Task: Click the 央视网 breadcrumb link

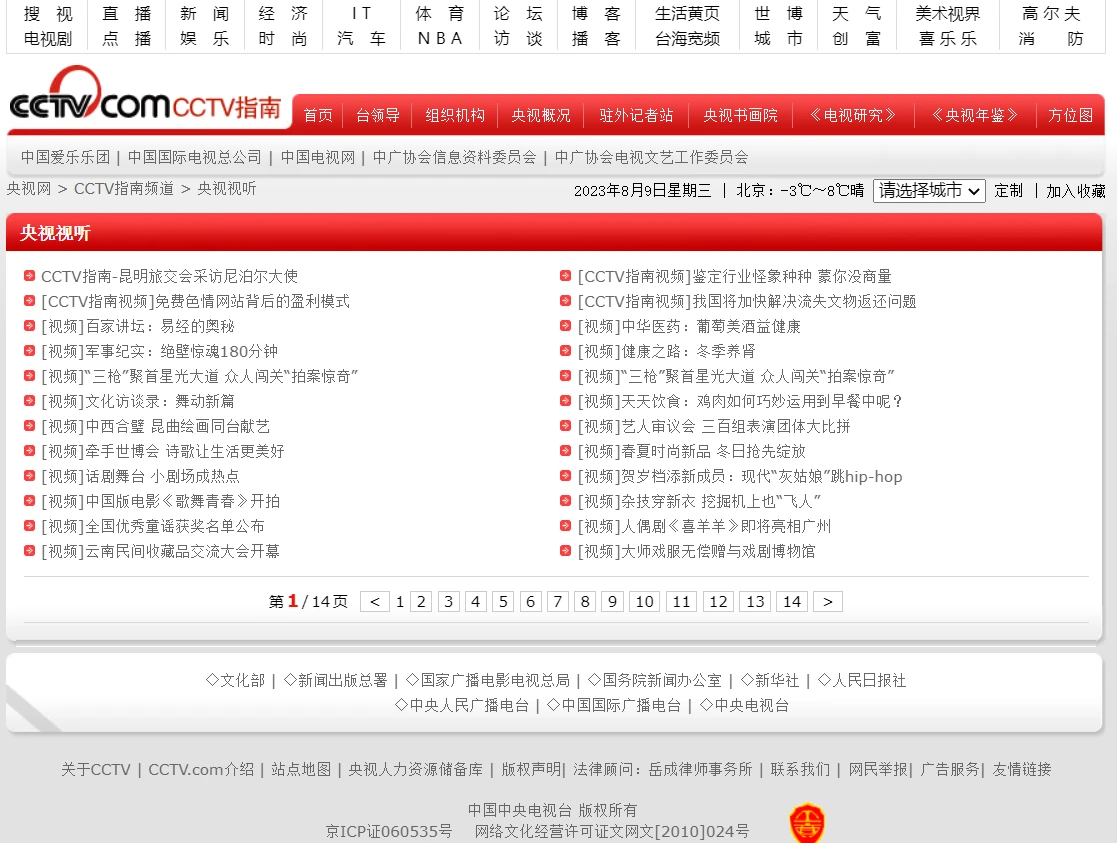Action: 29,188
